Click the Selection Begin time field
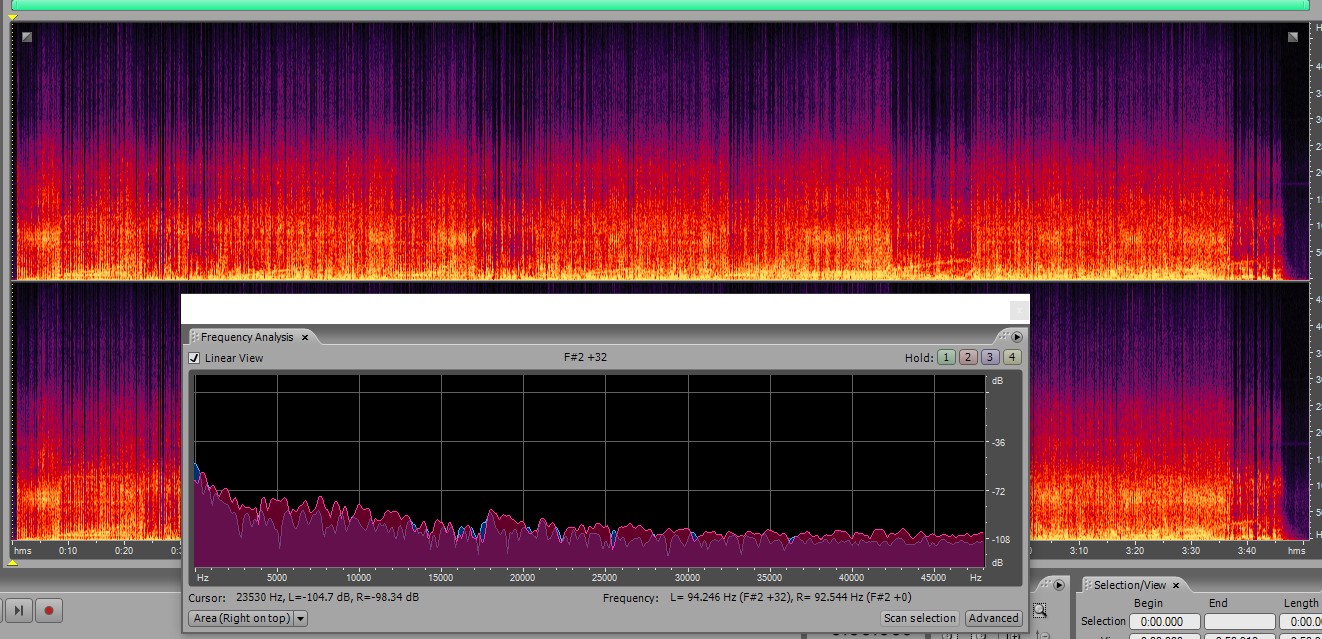Viewport: 1322px width, 639px height. pos(1164,621)
